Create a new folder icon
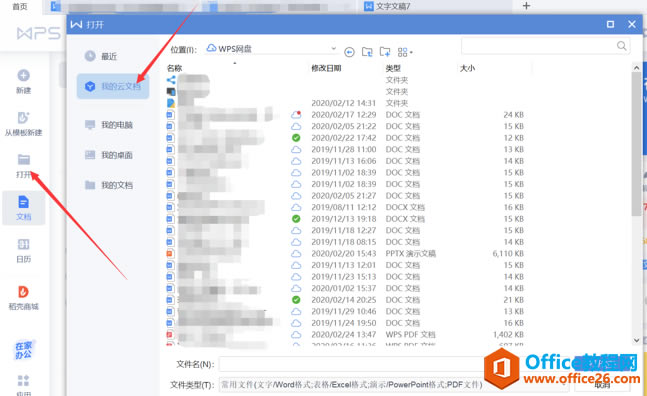Image resolution: width=647 pixels, height=396 pixels. point(385,52)
